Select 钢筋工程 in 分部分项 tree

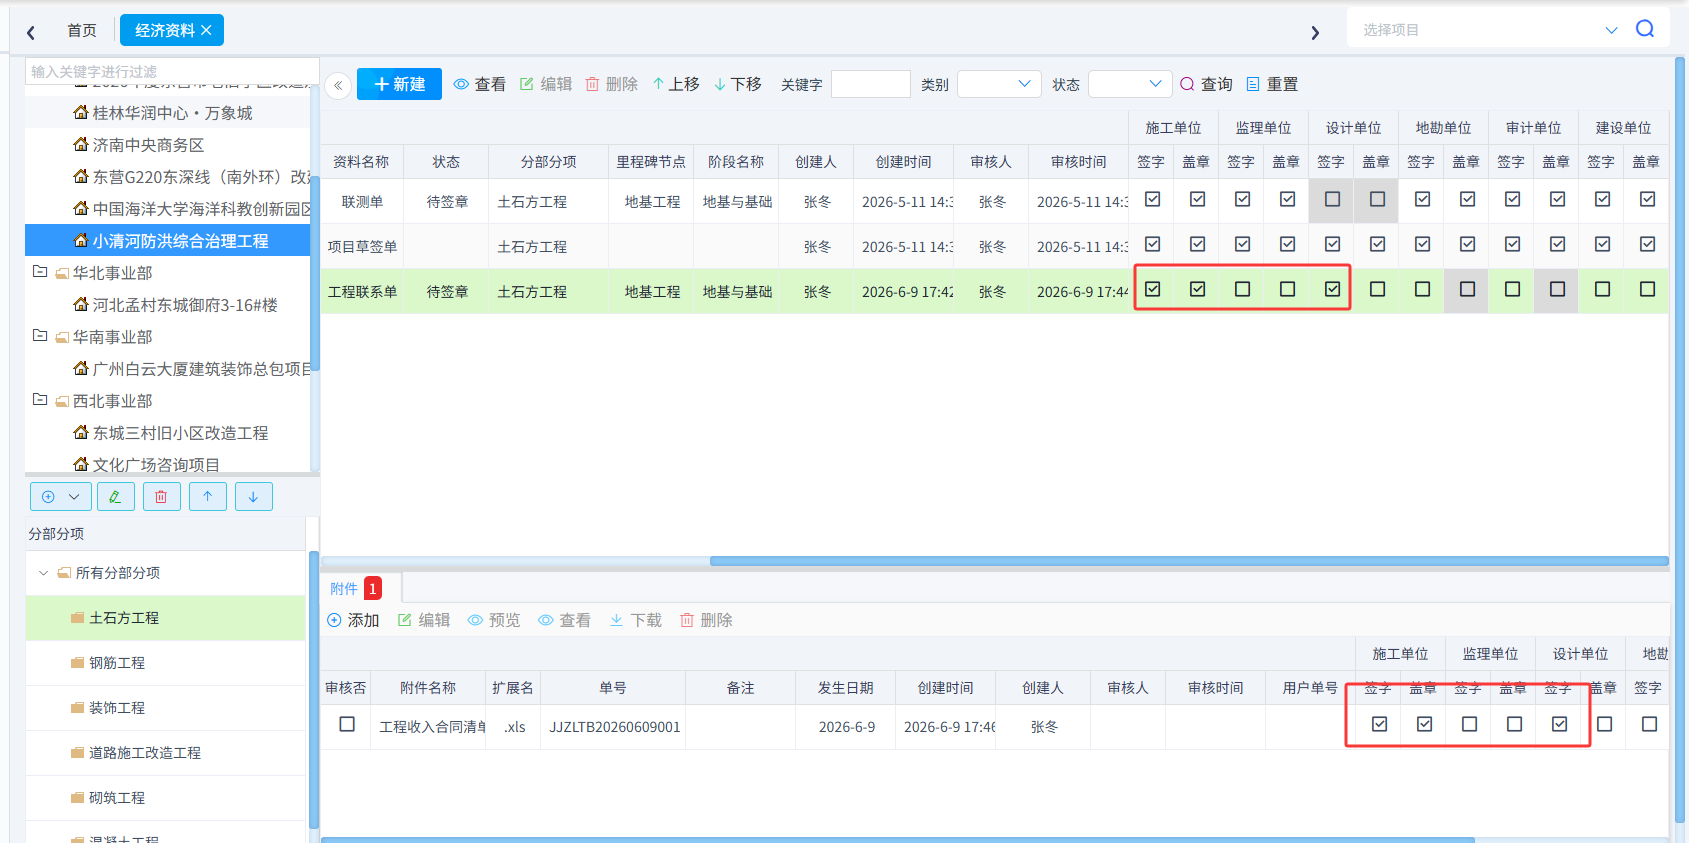(117, 663)
